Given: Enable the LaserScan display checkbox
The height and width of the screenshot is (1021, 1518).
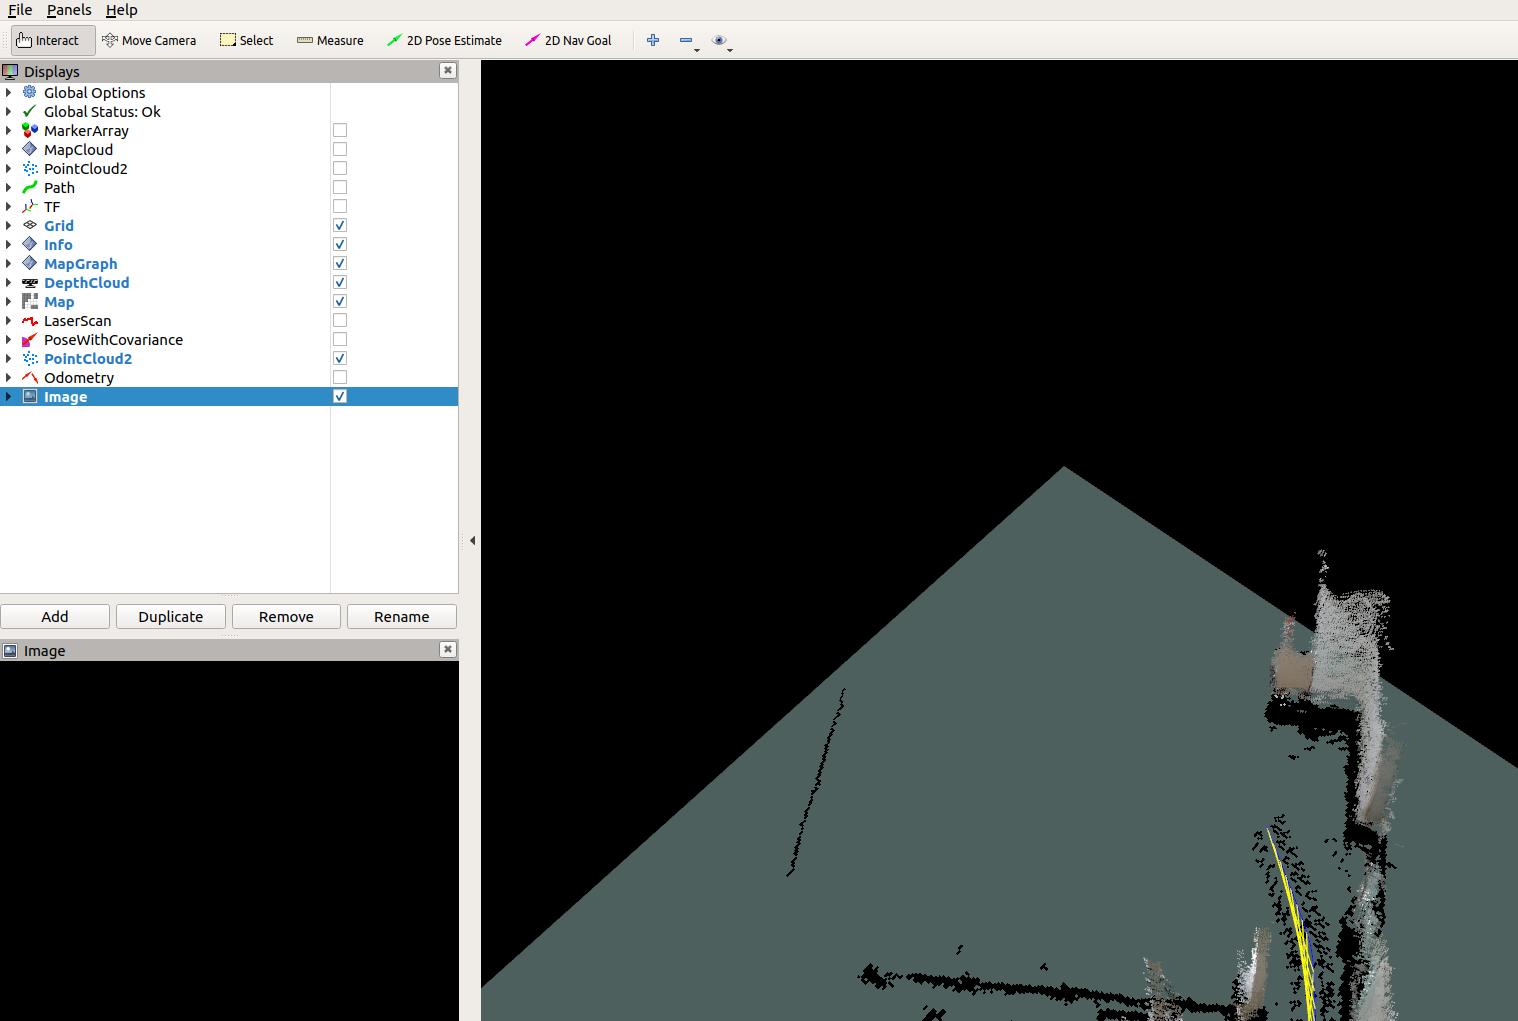Looking at the screenshot, I should 339,319.
